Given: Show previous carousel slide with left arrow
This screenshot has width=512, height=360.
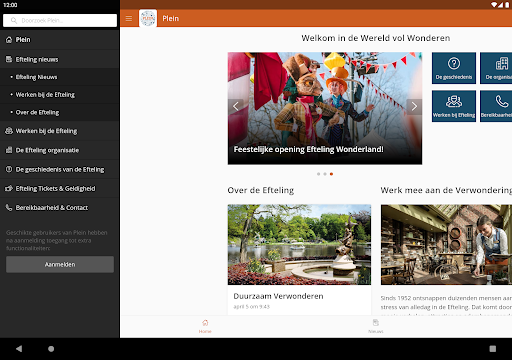Looking at the screenshot, I should (x=236, y=107).
